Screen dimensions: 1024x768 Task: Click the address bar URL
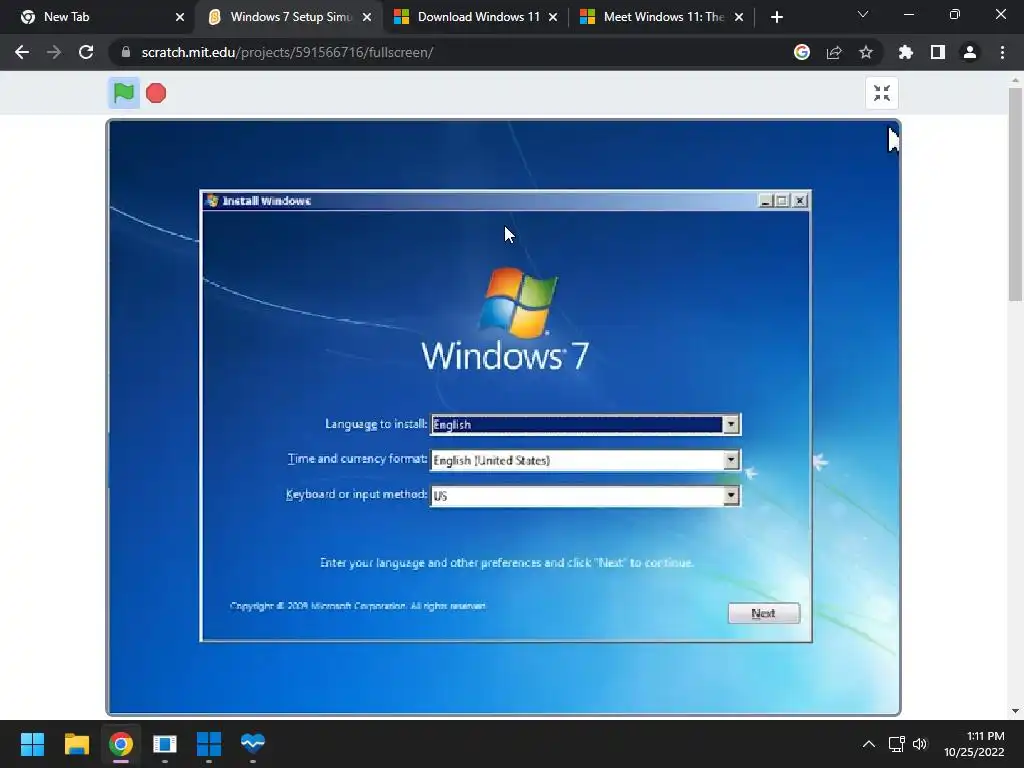coord(287,52)
